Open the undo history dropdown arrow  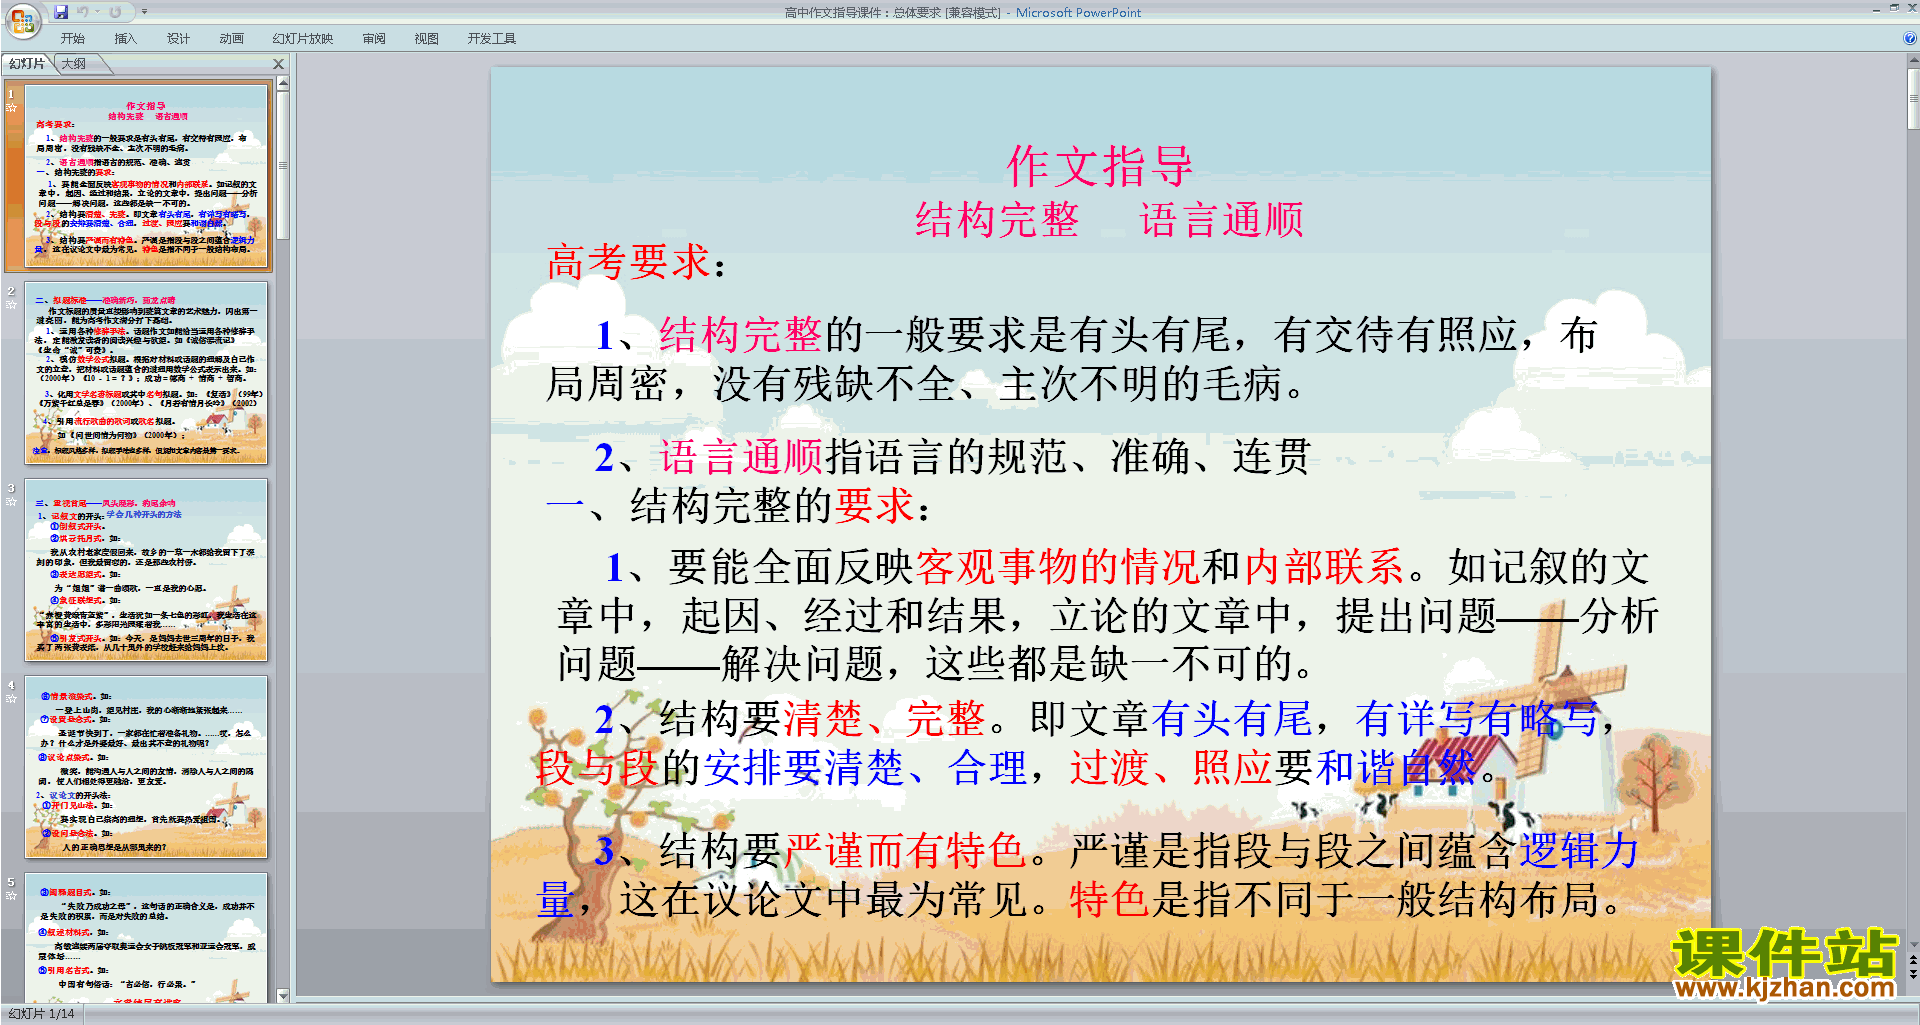coord(97,12)
